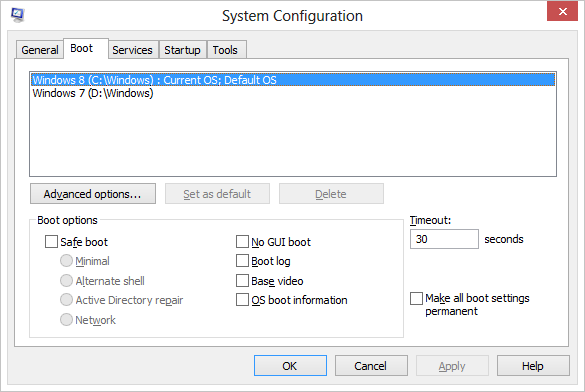Switch to the General tab
The image size is (585, 392).
pyautogui.click(x=40, y=50)
